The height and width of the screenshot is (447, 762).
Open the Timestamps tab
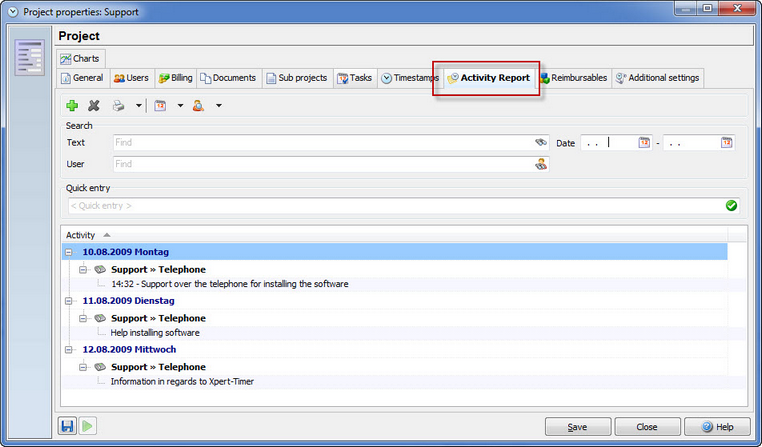[411, 78]
